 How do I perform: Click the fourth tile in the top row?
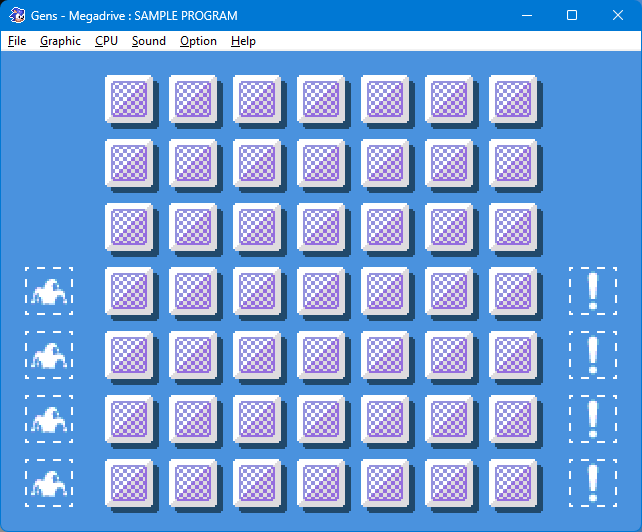coord(321,99)
